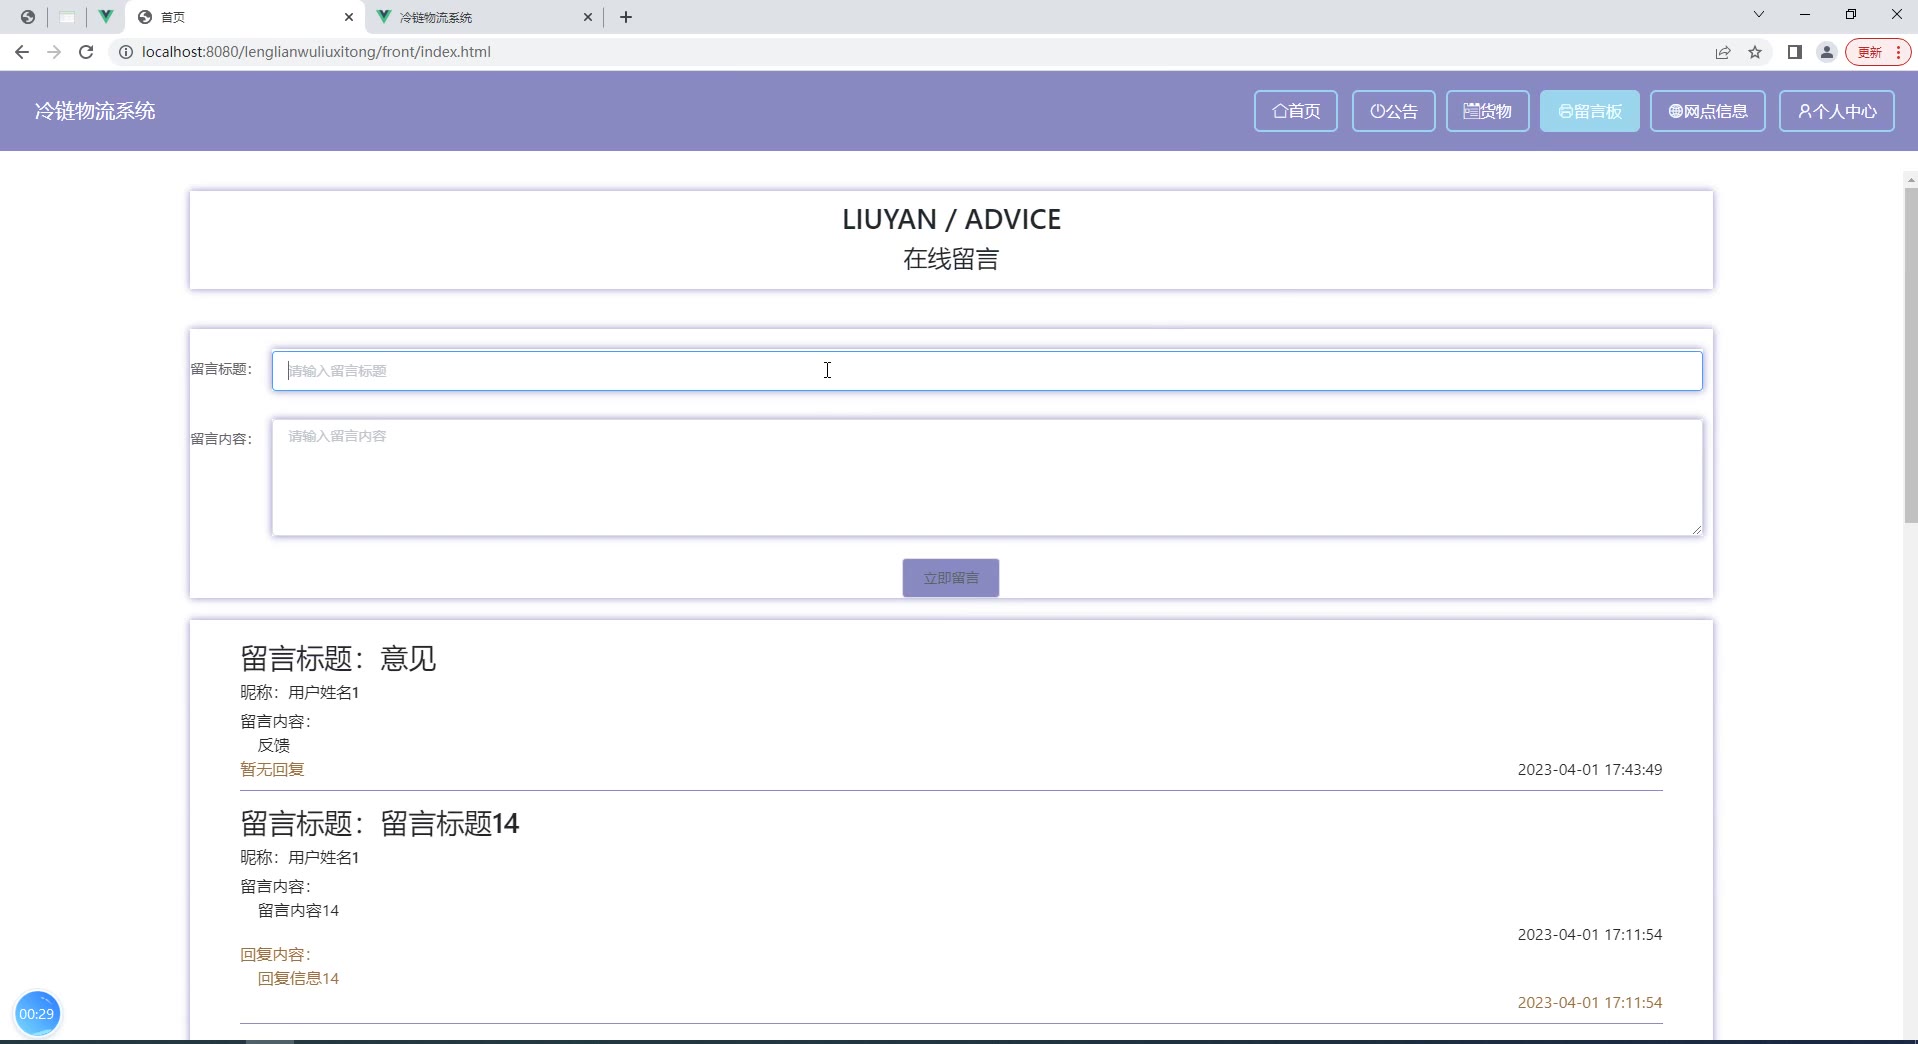The width and height of the screenshot is (1918, 1044).
Task: Click the 00:29 recording timer badge
Action: click(x=37, y=1013)
